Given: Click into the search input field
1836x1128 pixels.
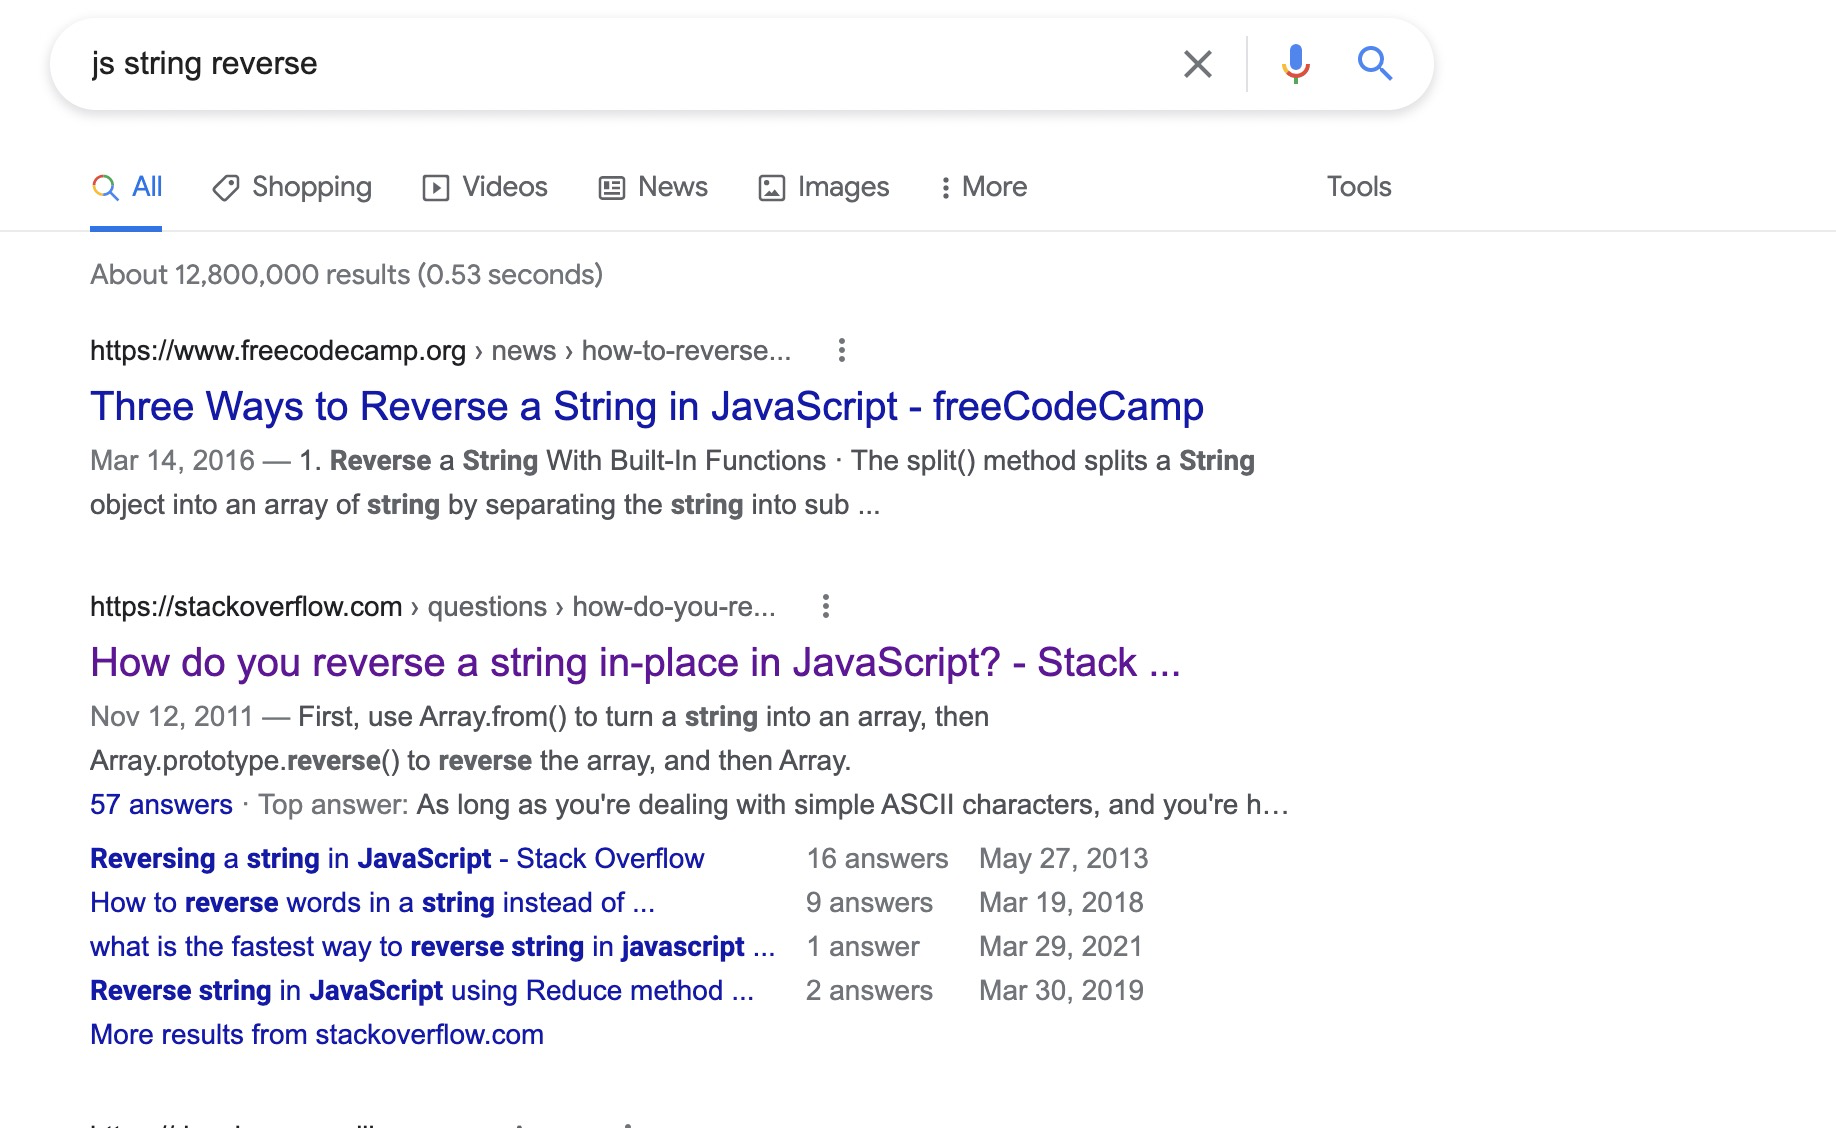Looking at the screenshot, I should (620, 64).
